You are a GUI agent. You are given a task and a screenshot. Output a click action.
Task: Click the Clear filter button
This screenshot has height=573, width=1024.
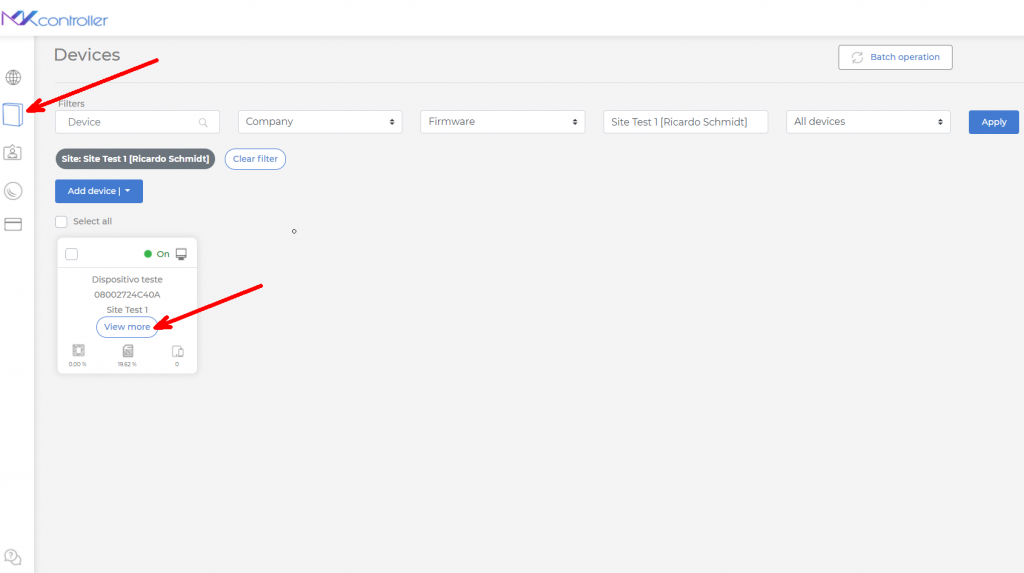pyautogui.click(x=255, y=159)
